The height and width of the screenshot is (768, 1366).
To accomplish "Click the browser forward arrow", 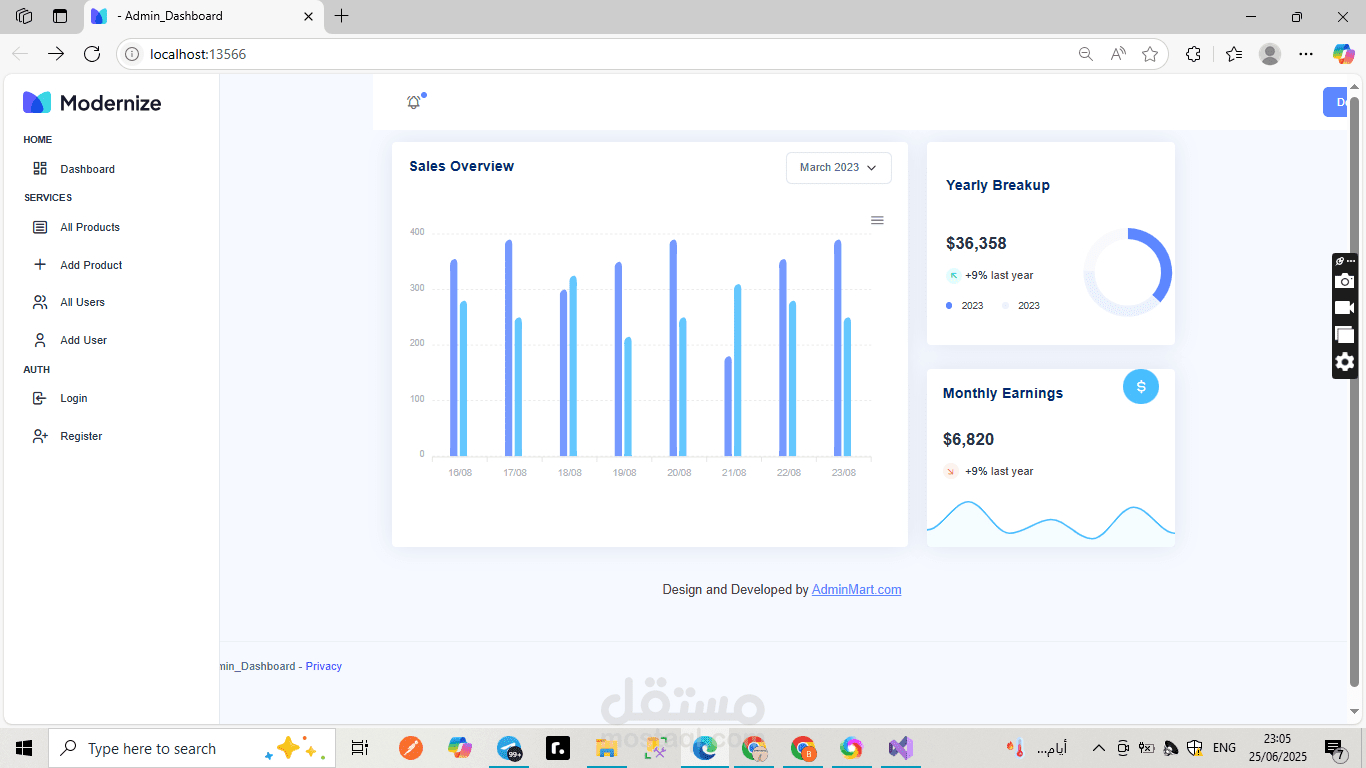I will point(56,54).
